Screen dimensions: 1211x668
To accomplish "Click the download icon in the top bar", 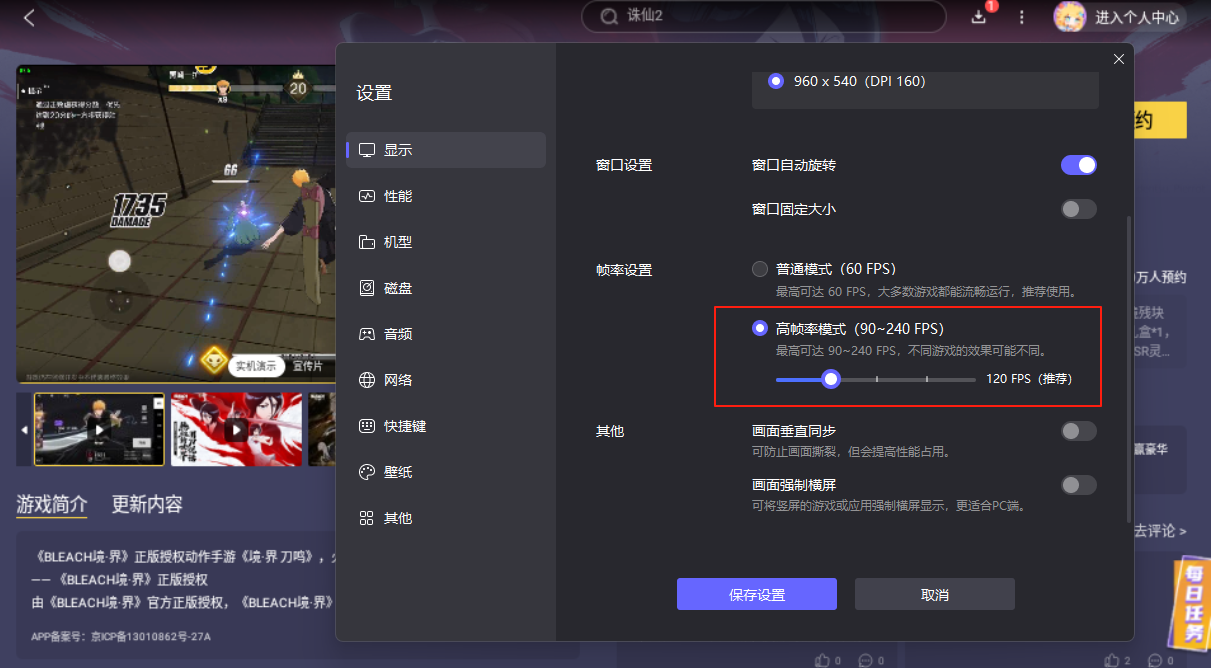I will (978, 17).
